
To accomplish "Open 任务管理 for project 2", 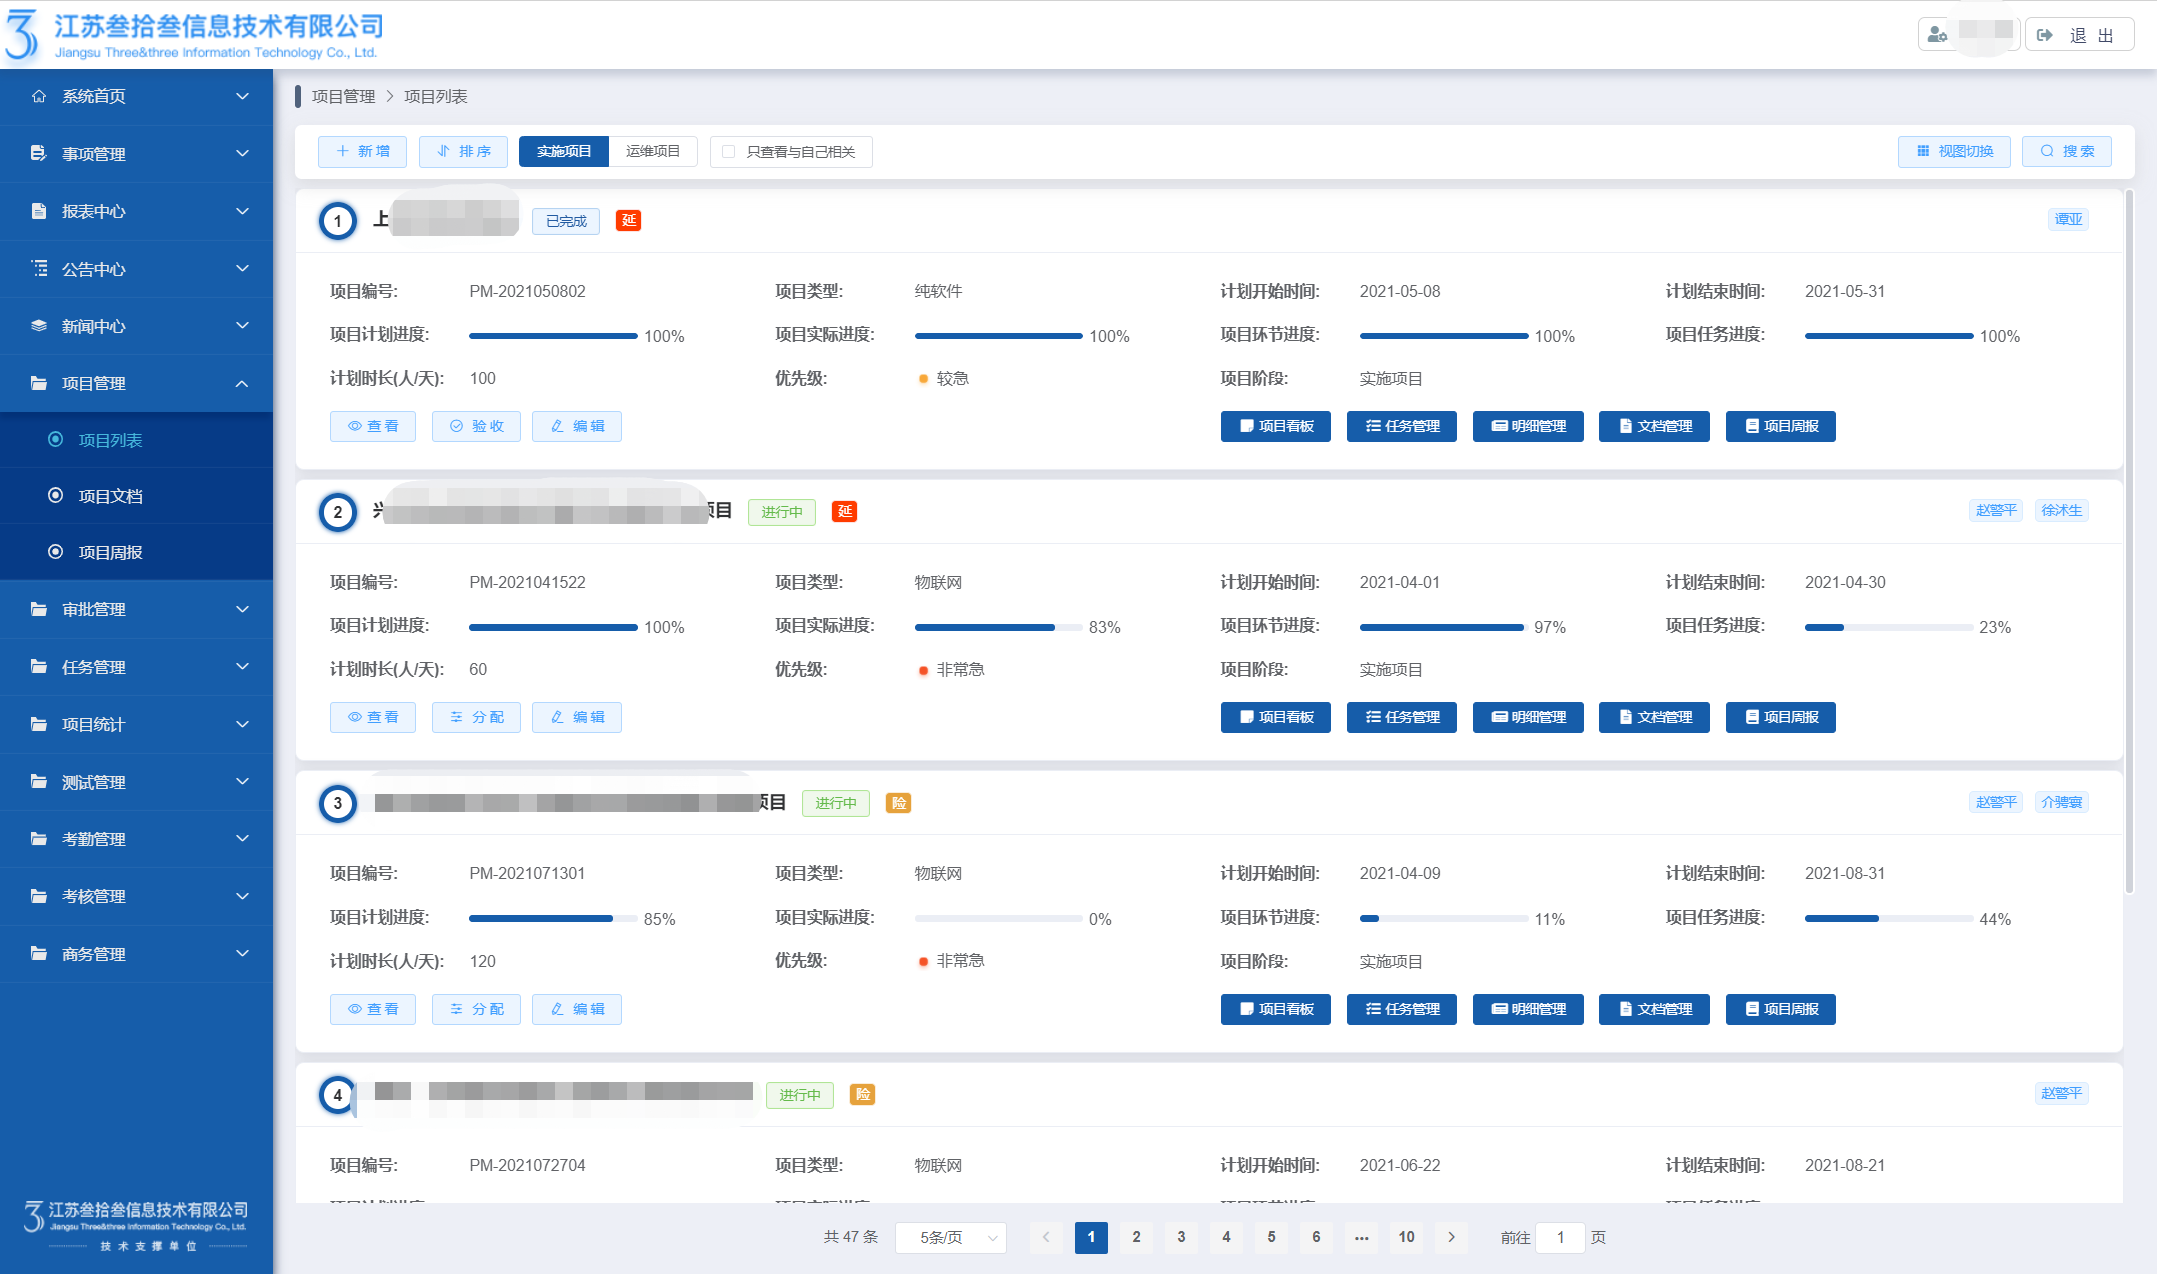I will tap(1401, 717).
